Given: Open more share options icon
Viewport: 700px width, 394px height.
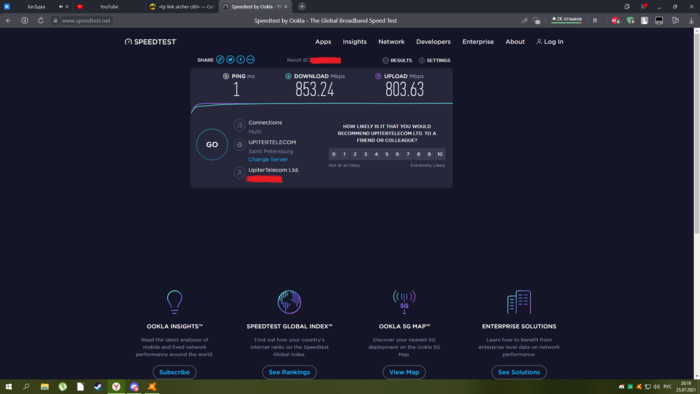Looking at the screenshot, I should tap(250, 59).
